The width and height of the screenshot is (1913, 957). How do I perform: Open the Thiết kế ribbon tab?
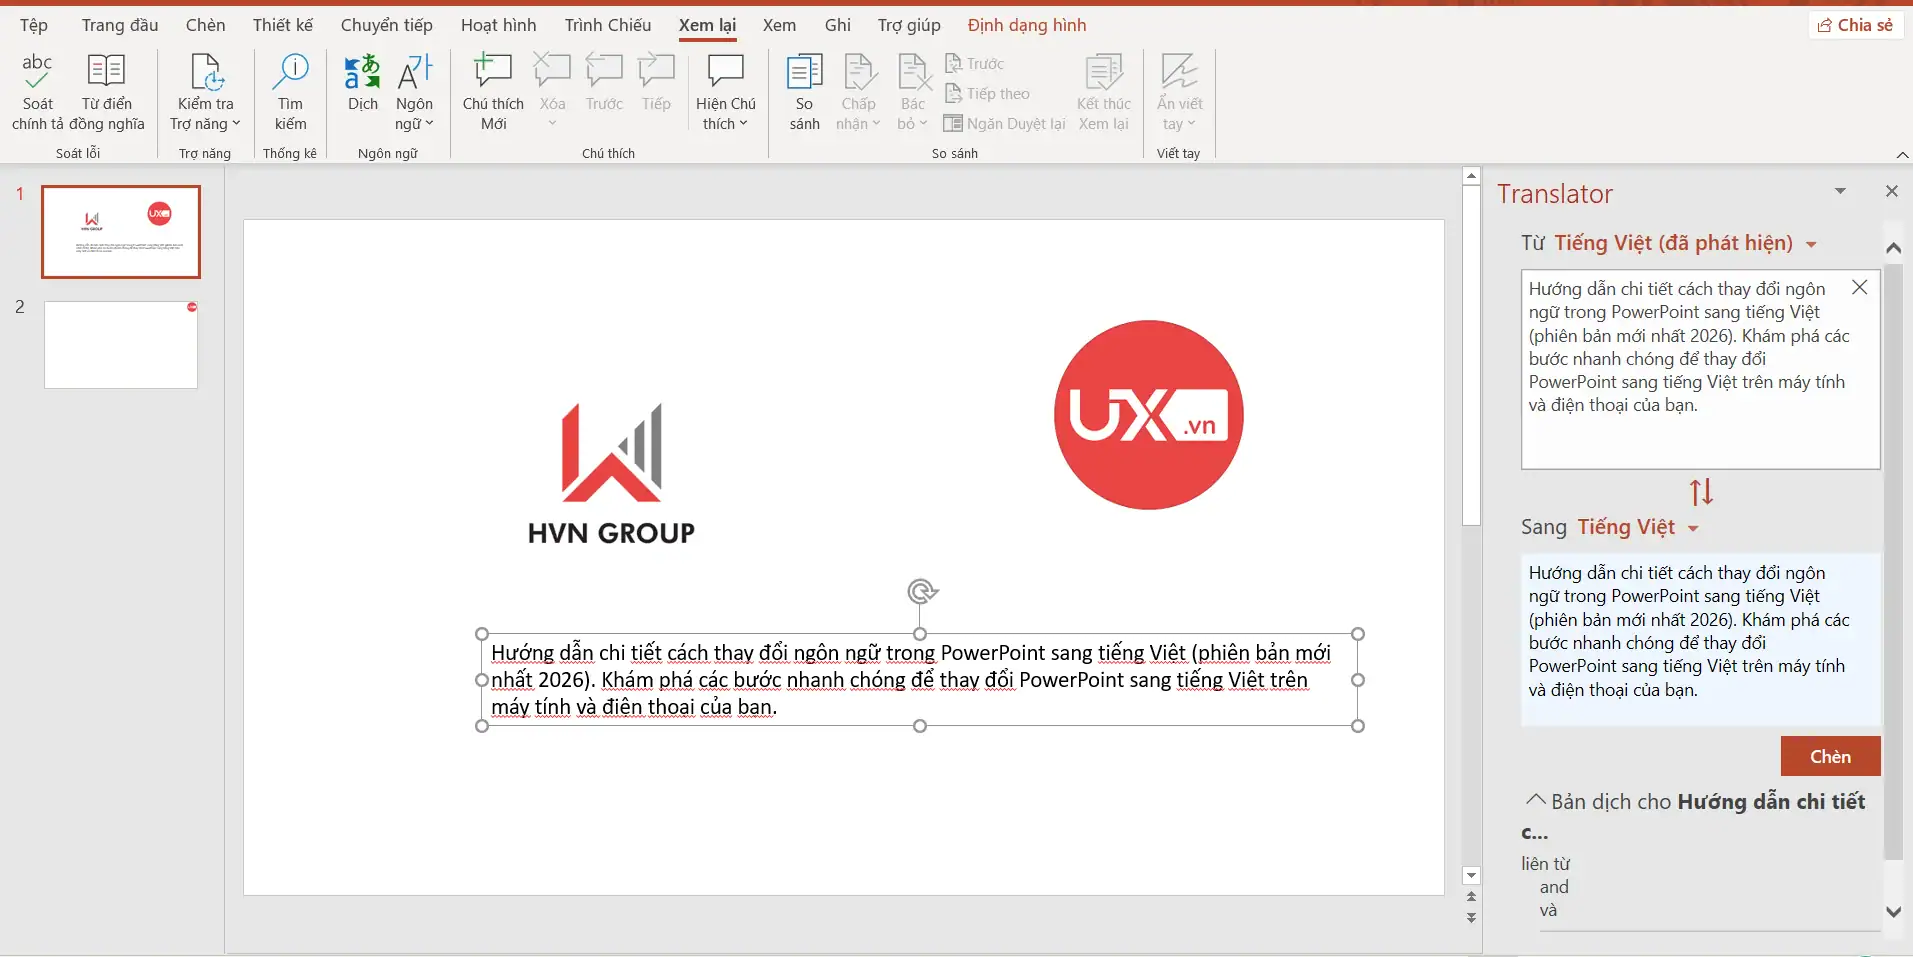(282, 25)
